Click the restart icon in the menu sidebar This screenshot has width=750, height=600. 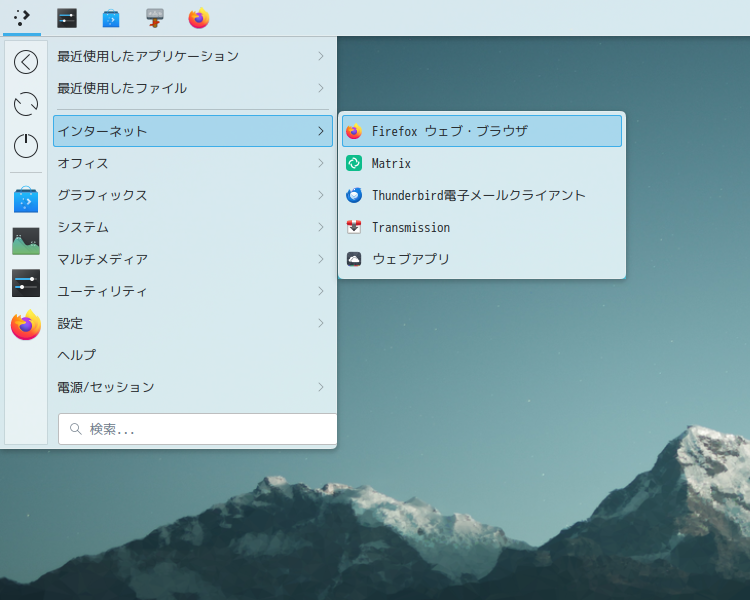click(26, 104)
